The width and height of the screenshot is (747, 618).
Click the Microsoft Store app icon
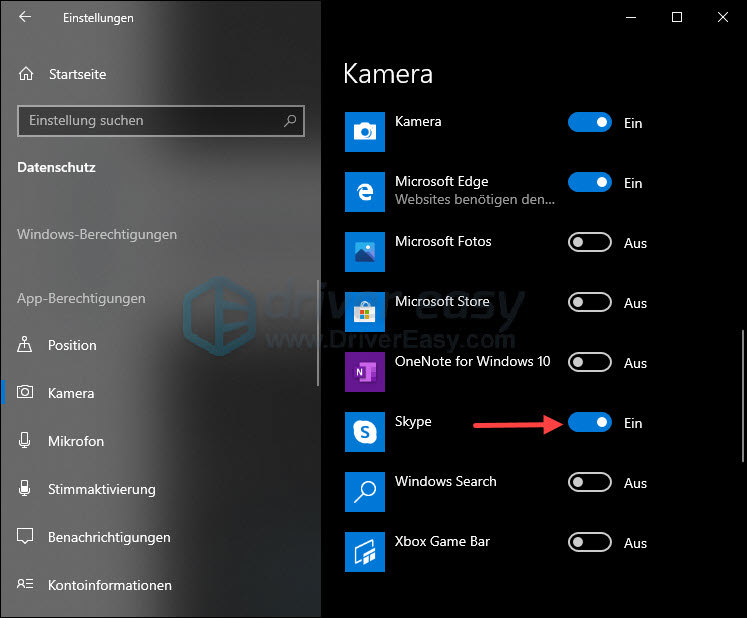[365, 312]
